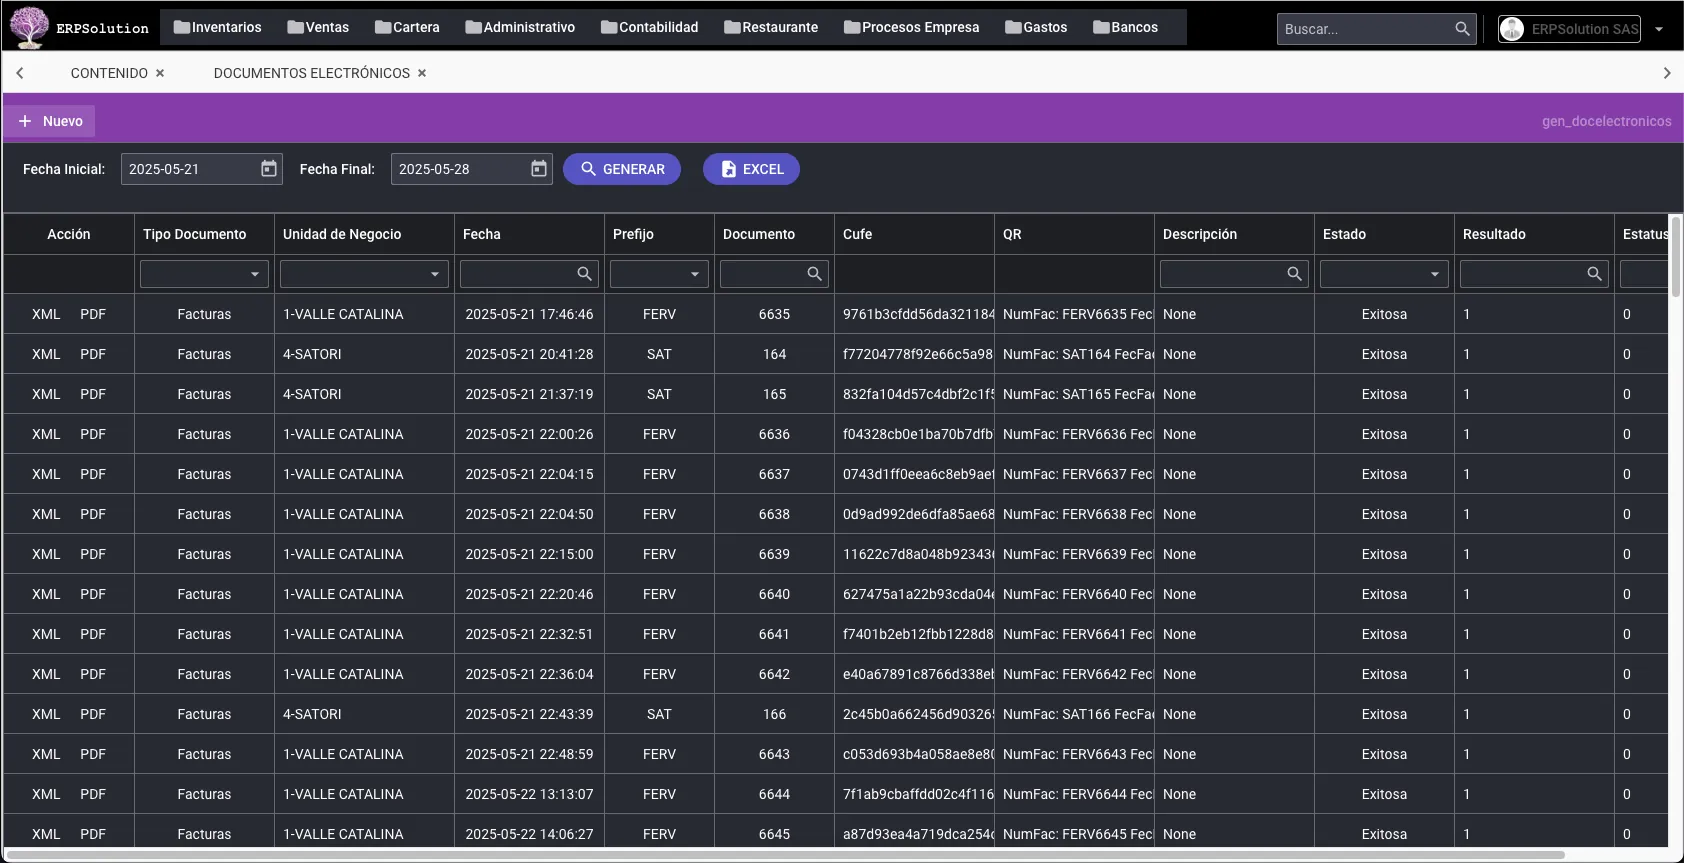
Task: Open calendar picker for Fecha Inicial
Action: 269,169
